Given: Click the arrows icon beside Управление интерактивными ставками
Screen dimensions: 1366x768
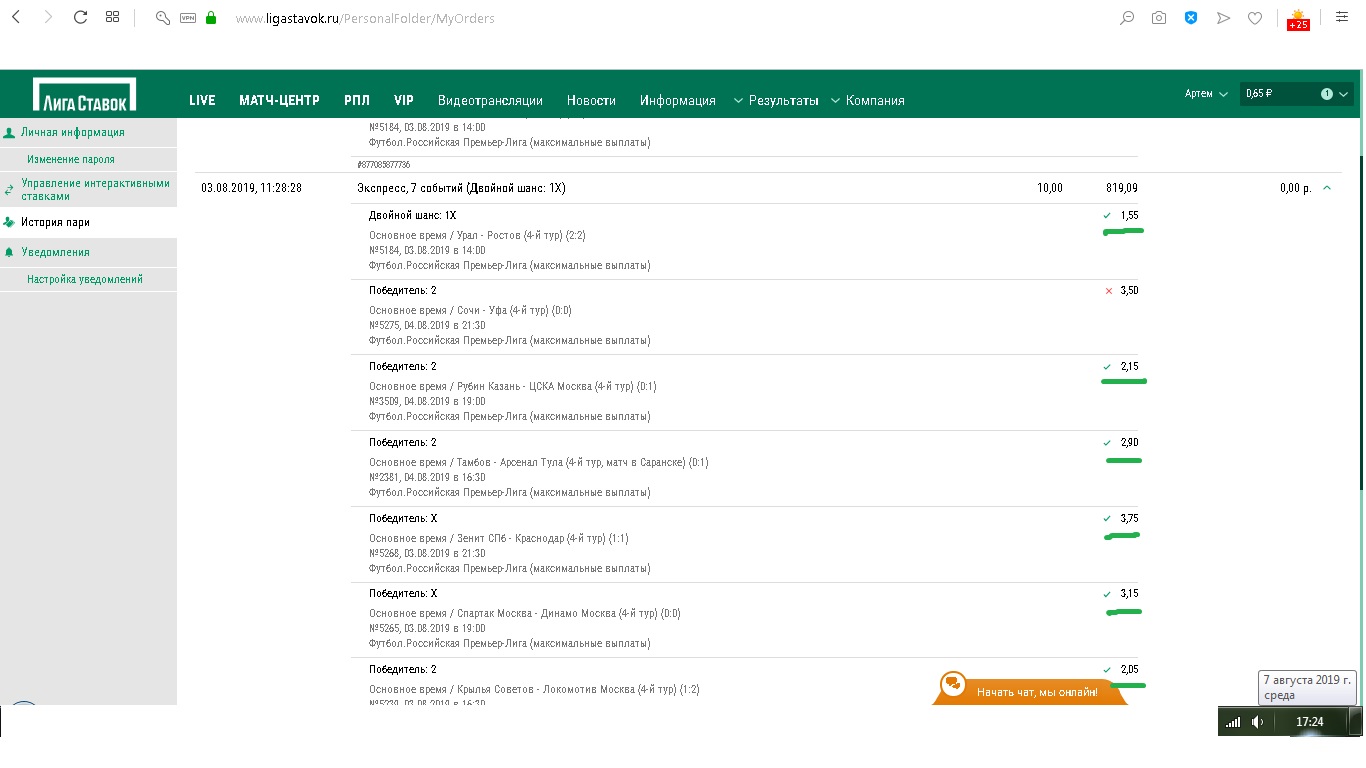Looking at the screenshot, I should click(x=9, y=189).
